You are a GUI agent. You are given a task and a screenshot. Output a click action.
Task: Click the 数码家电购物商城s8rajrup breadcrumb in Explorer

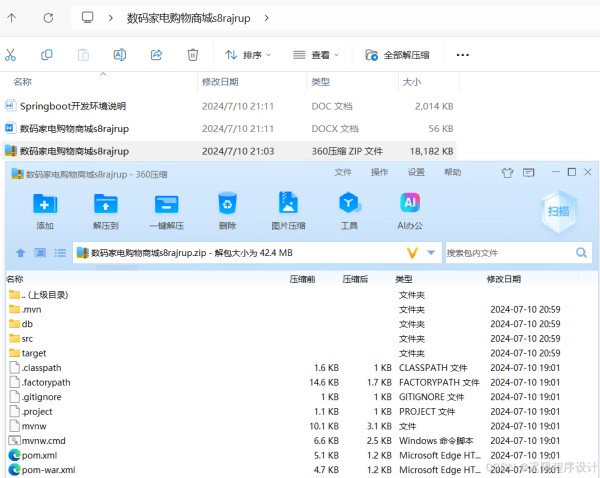[189, 18]
